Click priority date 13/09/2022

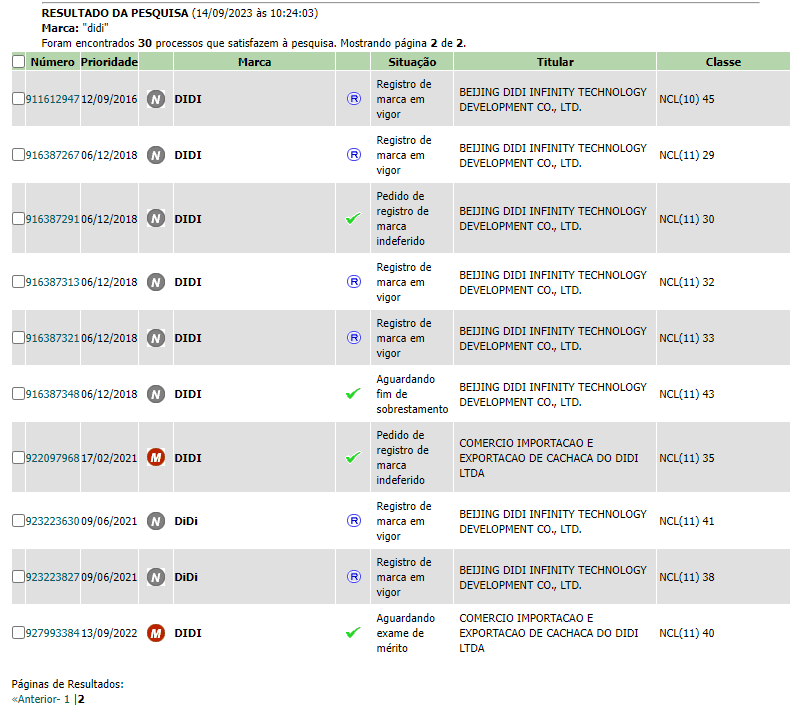109,633
